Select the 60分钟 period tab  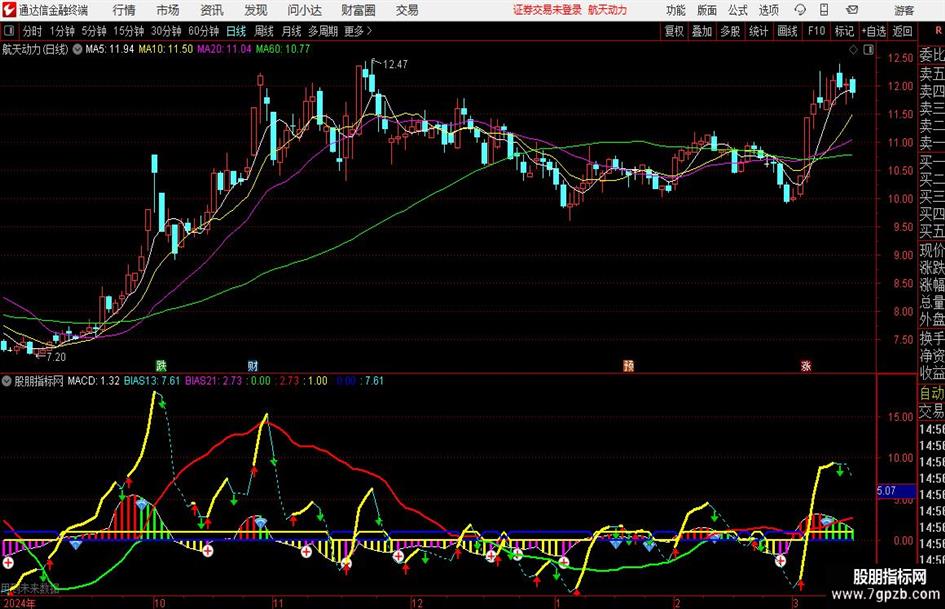(x=204, y=31)
